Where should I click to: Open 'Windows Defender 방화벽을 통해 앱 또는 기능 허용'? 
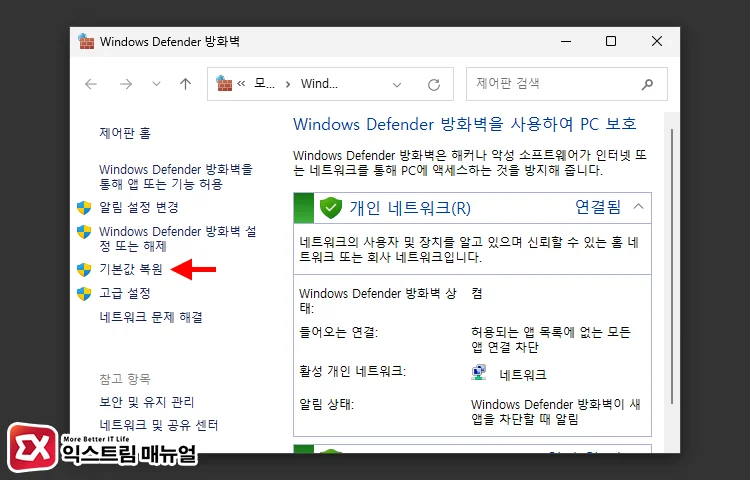176,177
